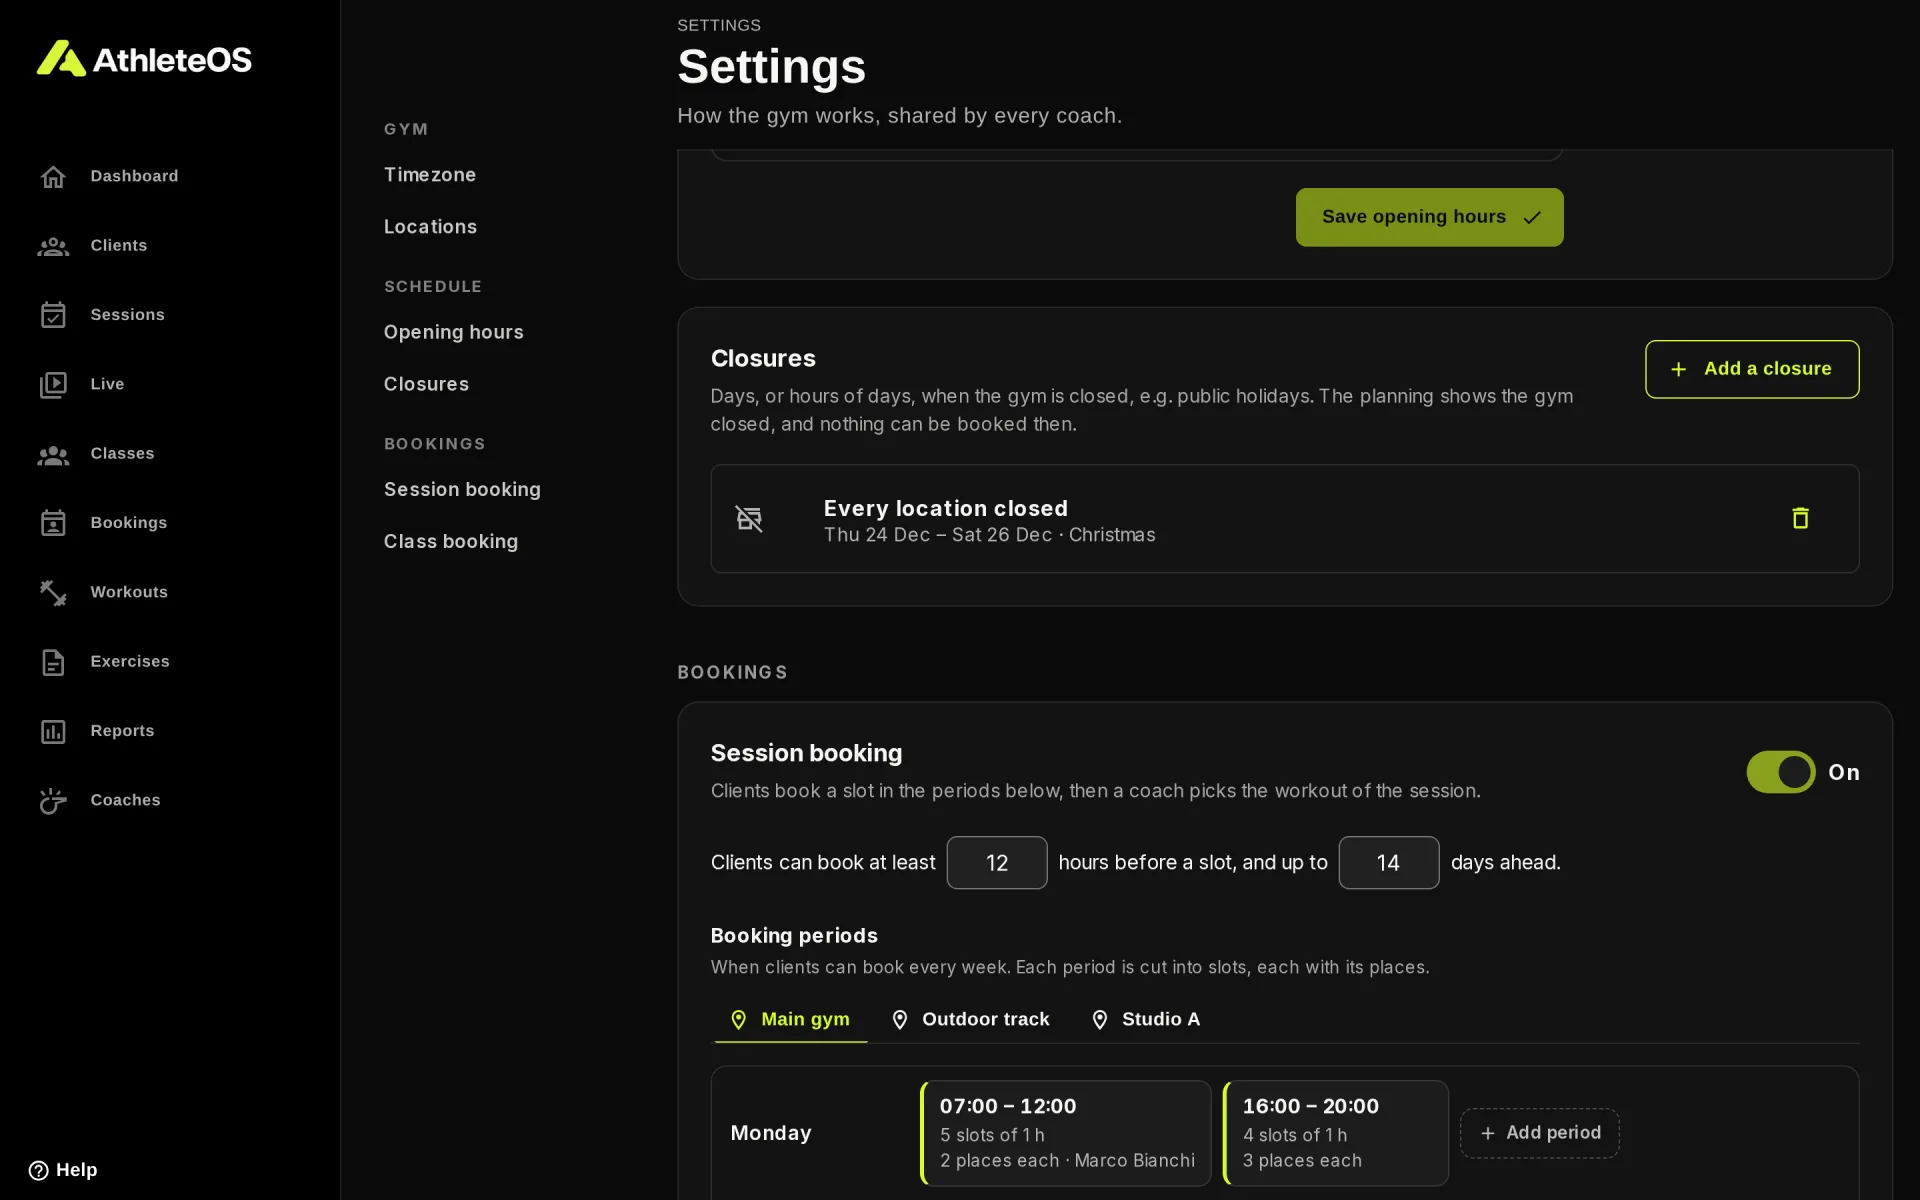Select the Classes group icon
1920x1200 pixels.
click(x=53, y=454)
